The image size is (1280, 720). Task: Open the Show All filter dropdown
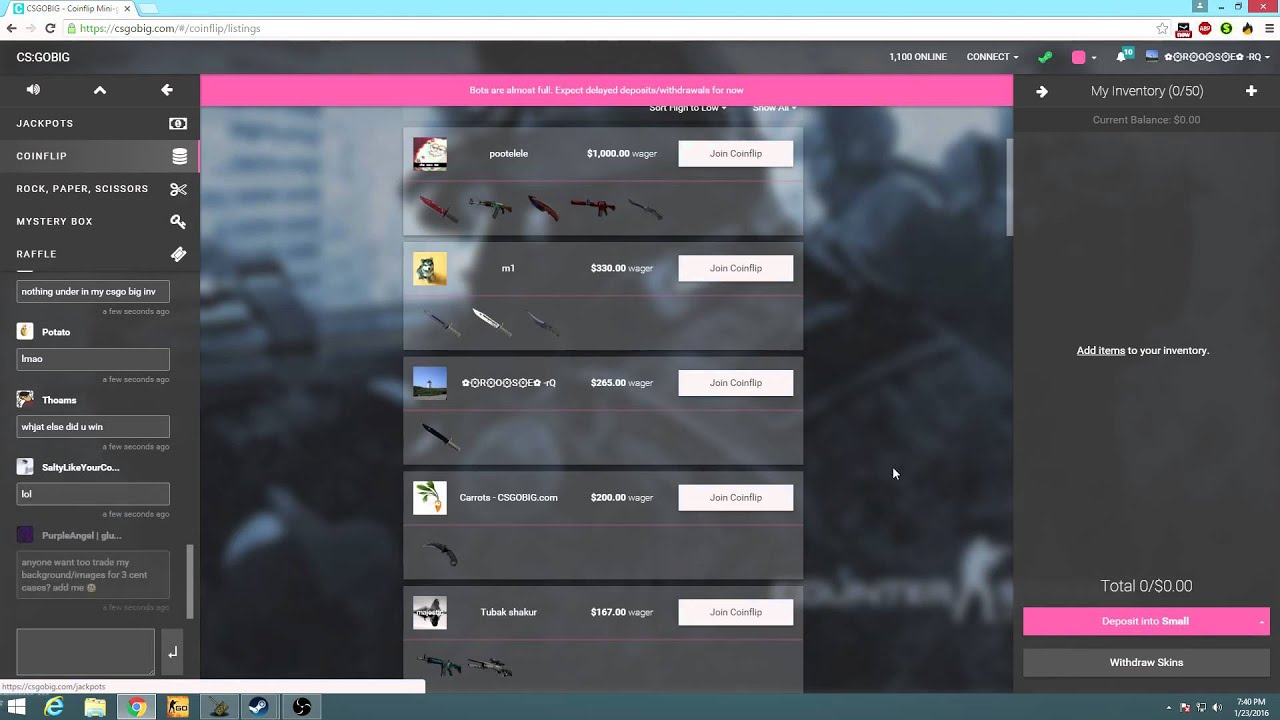775,108
